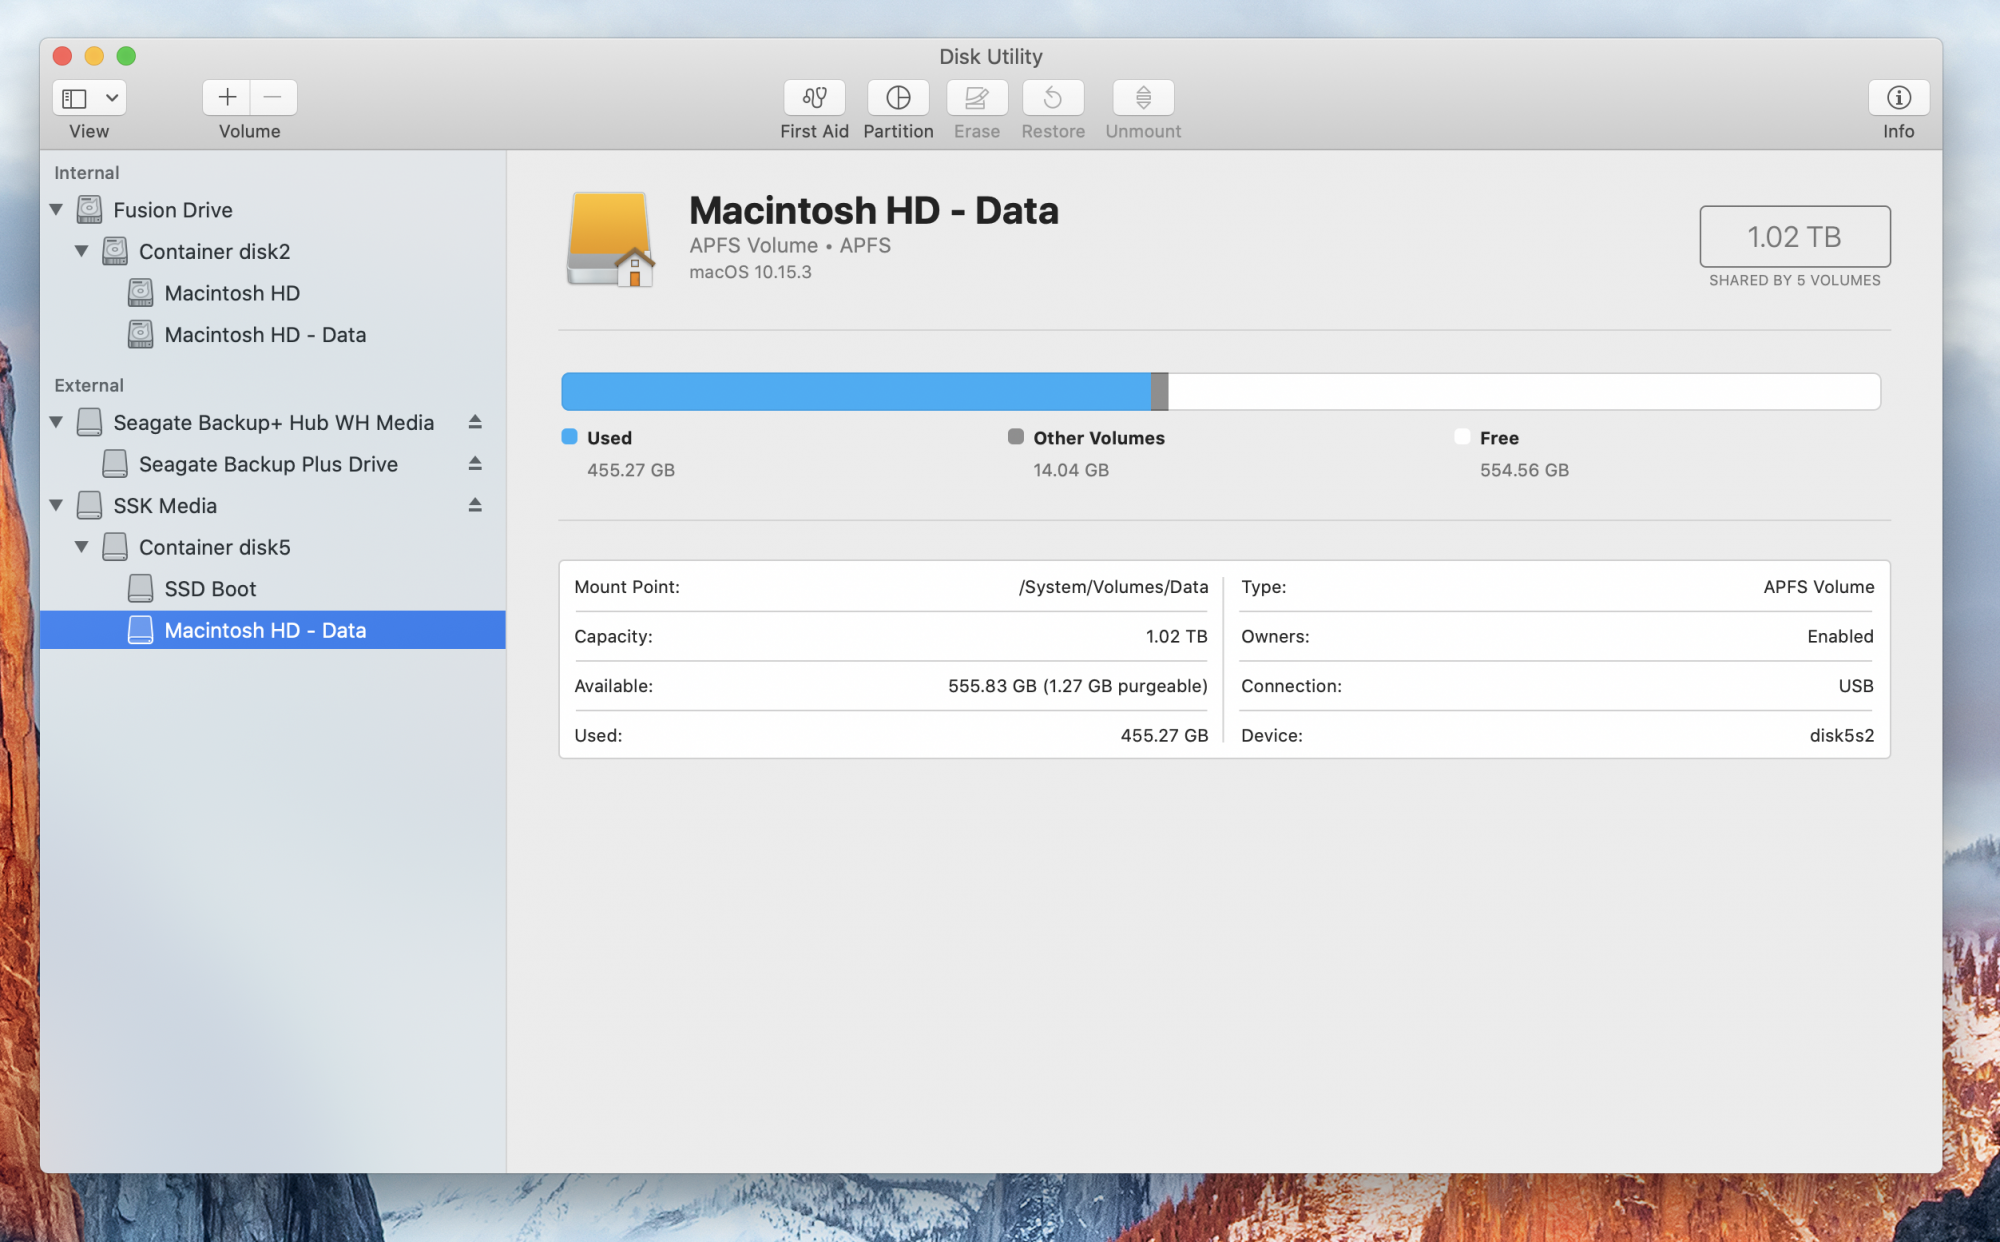Image resolution: width=2000 pixels, height=1242 pixels.
Task: Click the SHARED BY 5 VOLUMES label
Action: pyautogui.click(x=1795, y=280)
